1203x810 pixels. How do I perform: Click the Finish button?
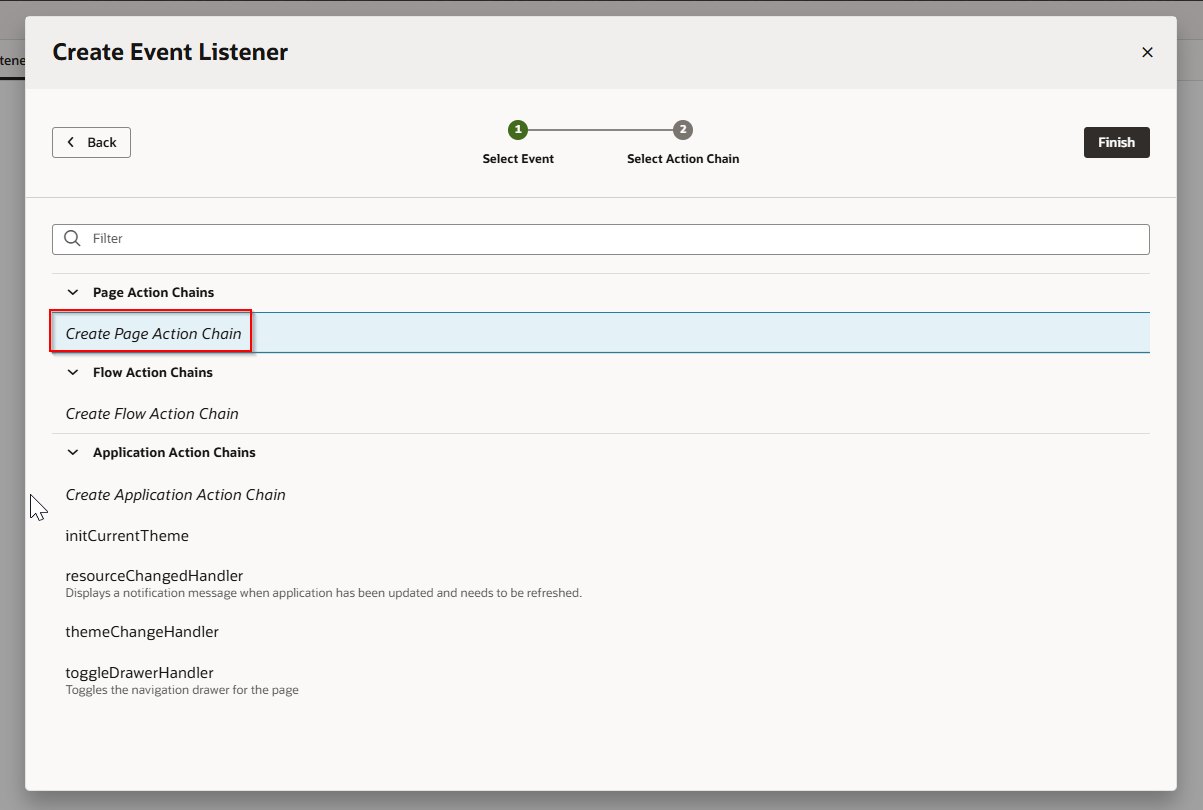tap(1116, 142)
